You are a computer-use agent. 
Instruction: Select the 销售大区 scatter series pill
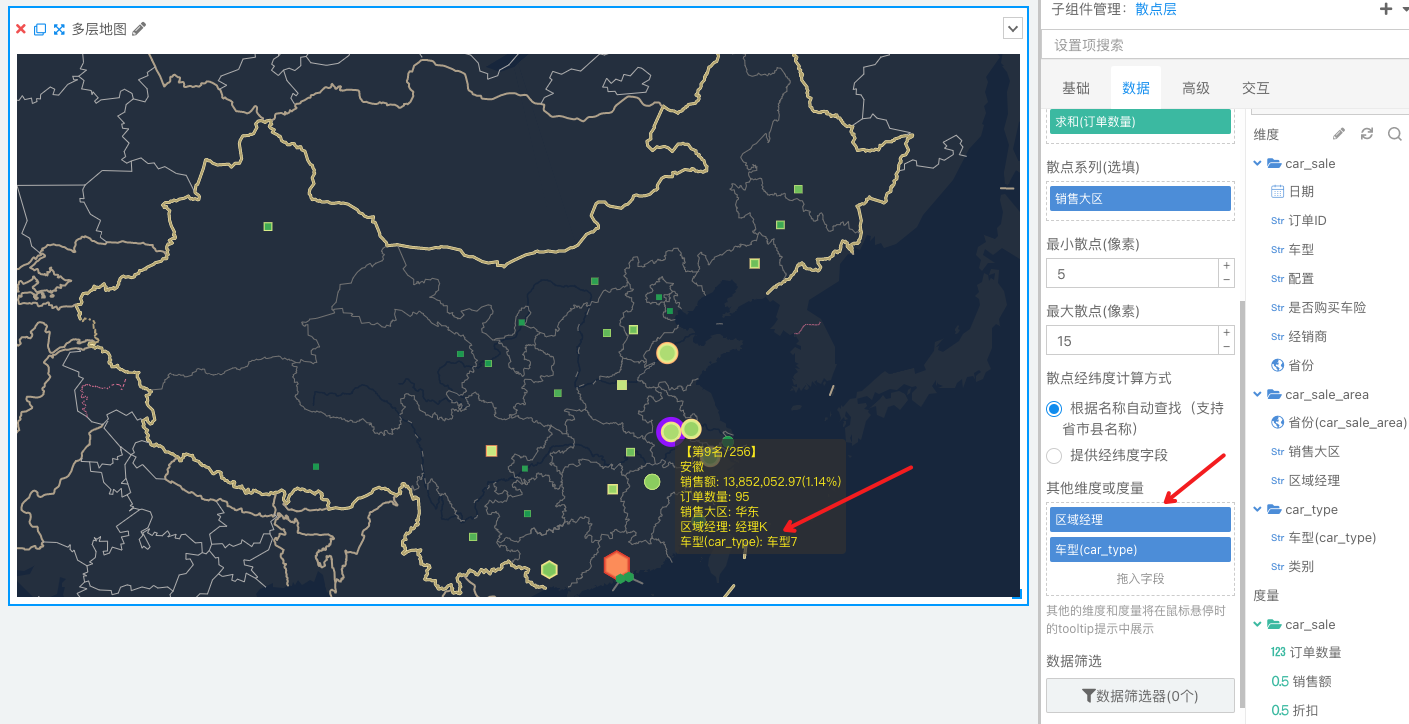pos(1140,199)
